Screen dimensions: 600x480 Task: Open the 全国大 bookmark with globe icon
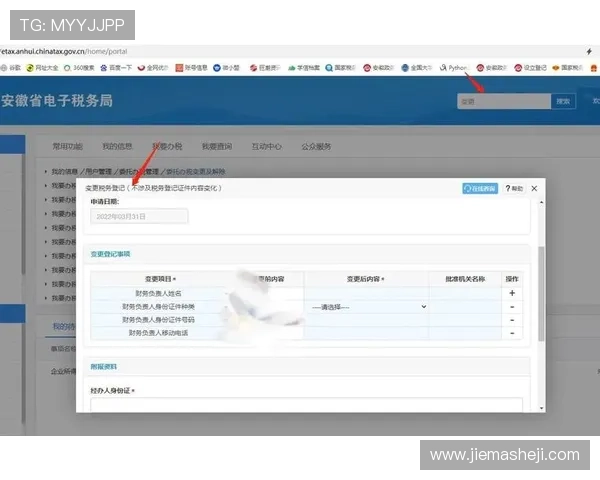tap(417, 68)
